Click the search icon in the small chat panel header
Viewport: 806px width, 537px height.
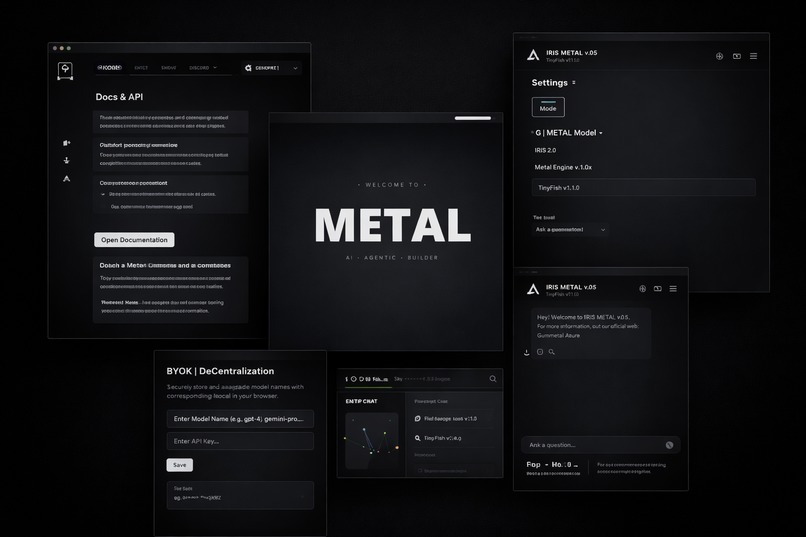(492, 379)
